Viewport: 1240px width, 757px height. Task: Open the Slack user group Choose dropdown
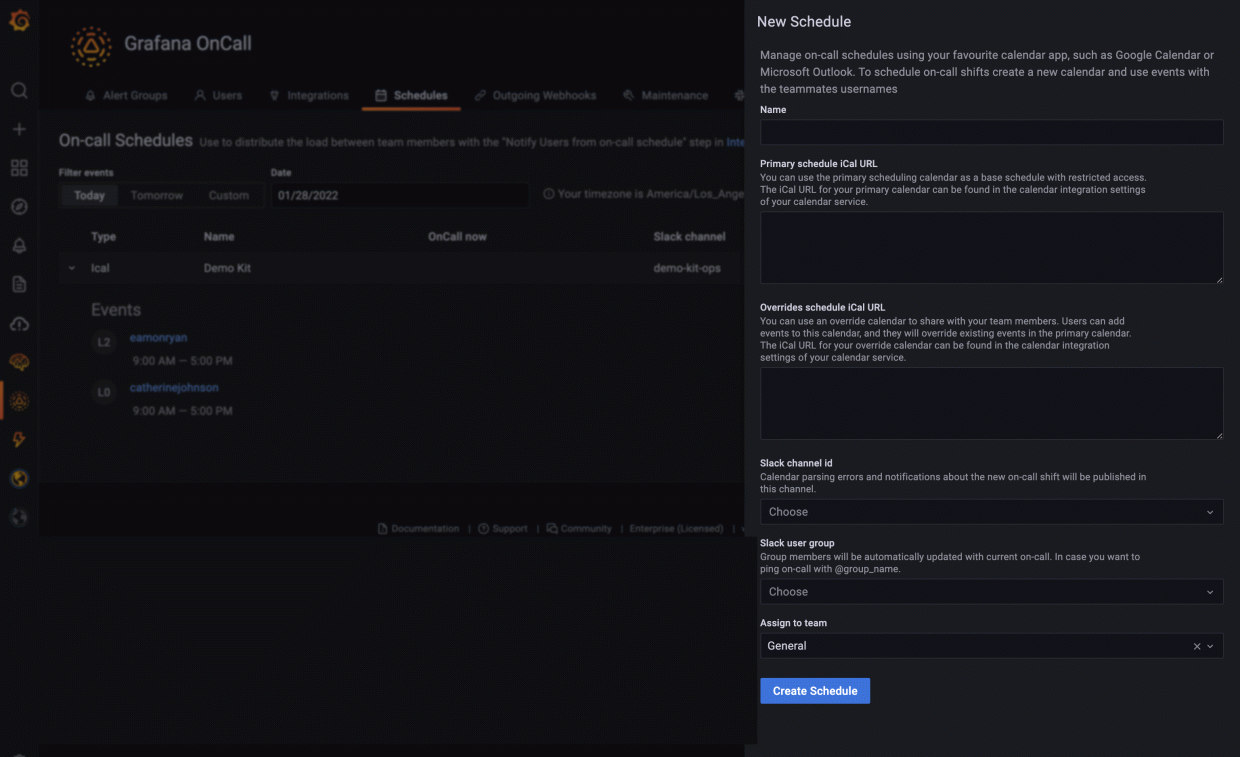991,591
